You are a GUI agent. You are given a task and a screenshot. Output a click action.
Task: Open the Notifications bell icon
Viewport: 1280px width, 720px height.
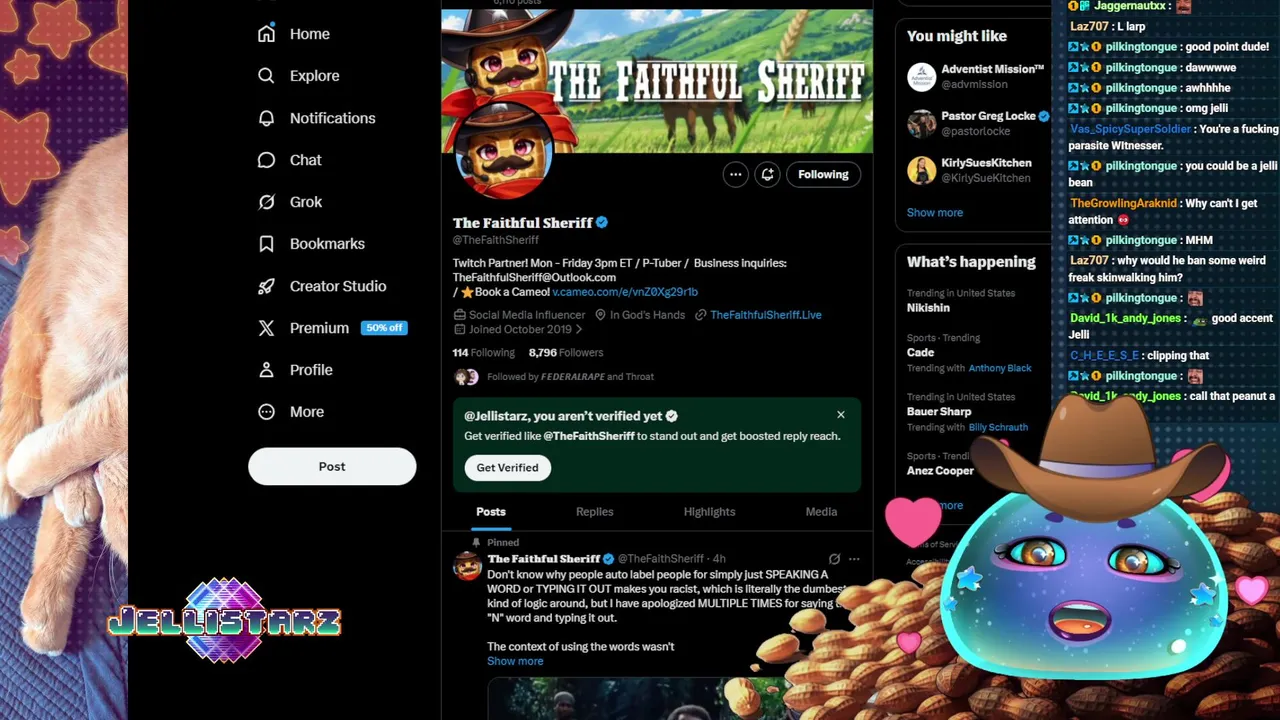(x=266, y=118)
